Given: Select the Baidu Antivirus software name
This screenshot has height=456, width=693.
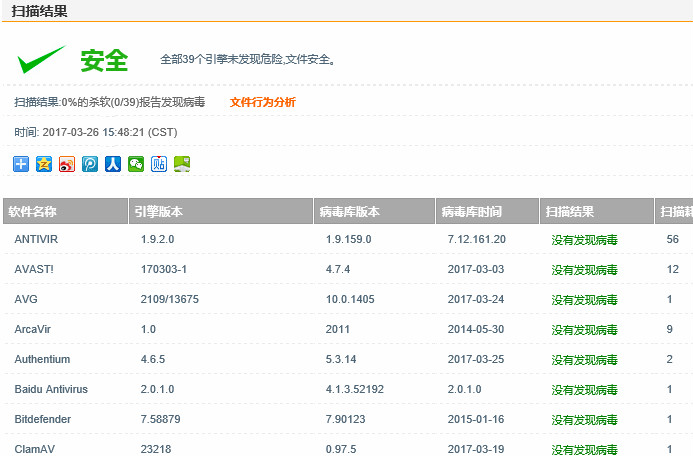Looking at the screenshot, I should click(x=51, y=389).
